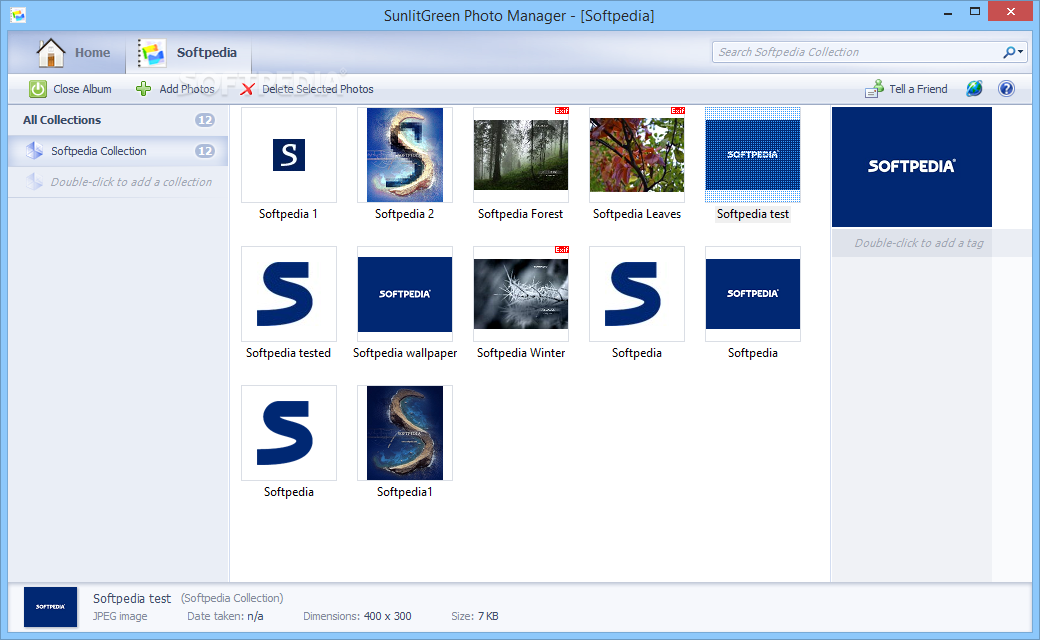Click Delete Selected Photos label
1040x640 pixels.
318,89
